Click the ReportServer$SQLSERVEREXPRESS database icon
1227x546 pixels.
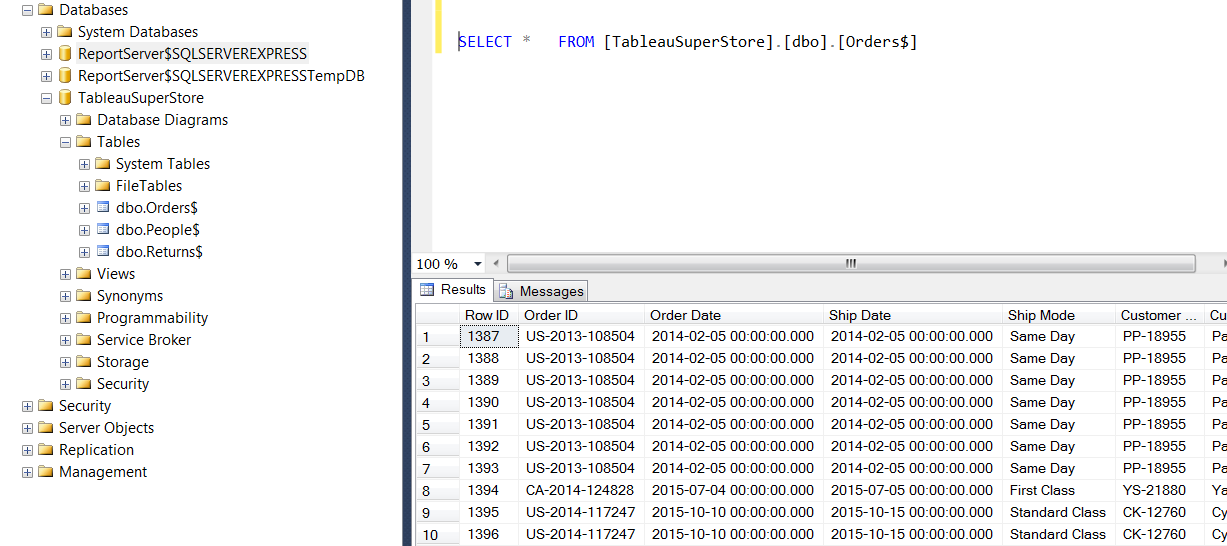point(65,54)
